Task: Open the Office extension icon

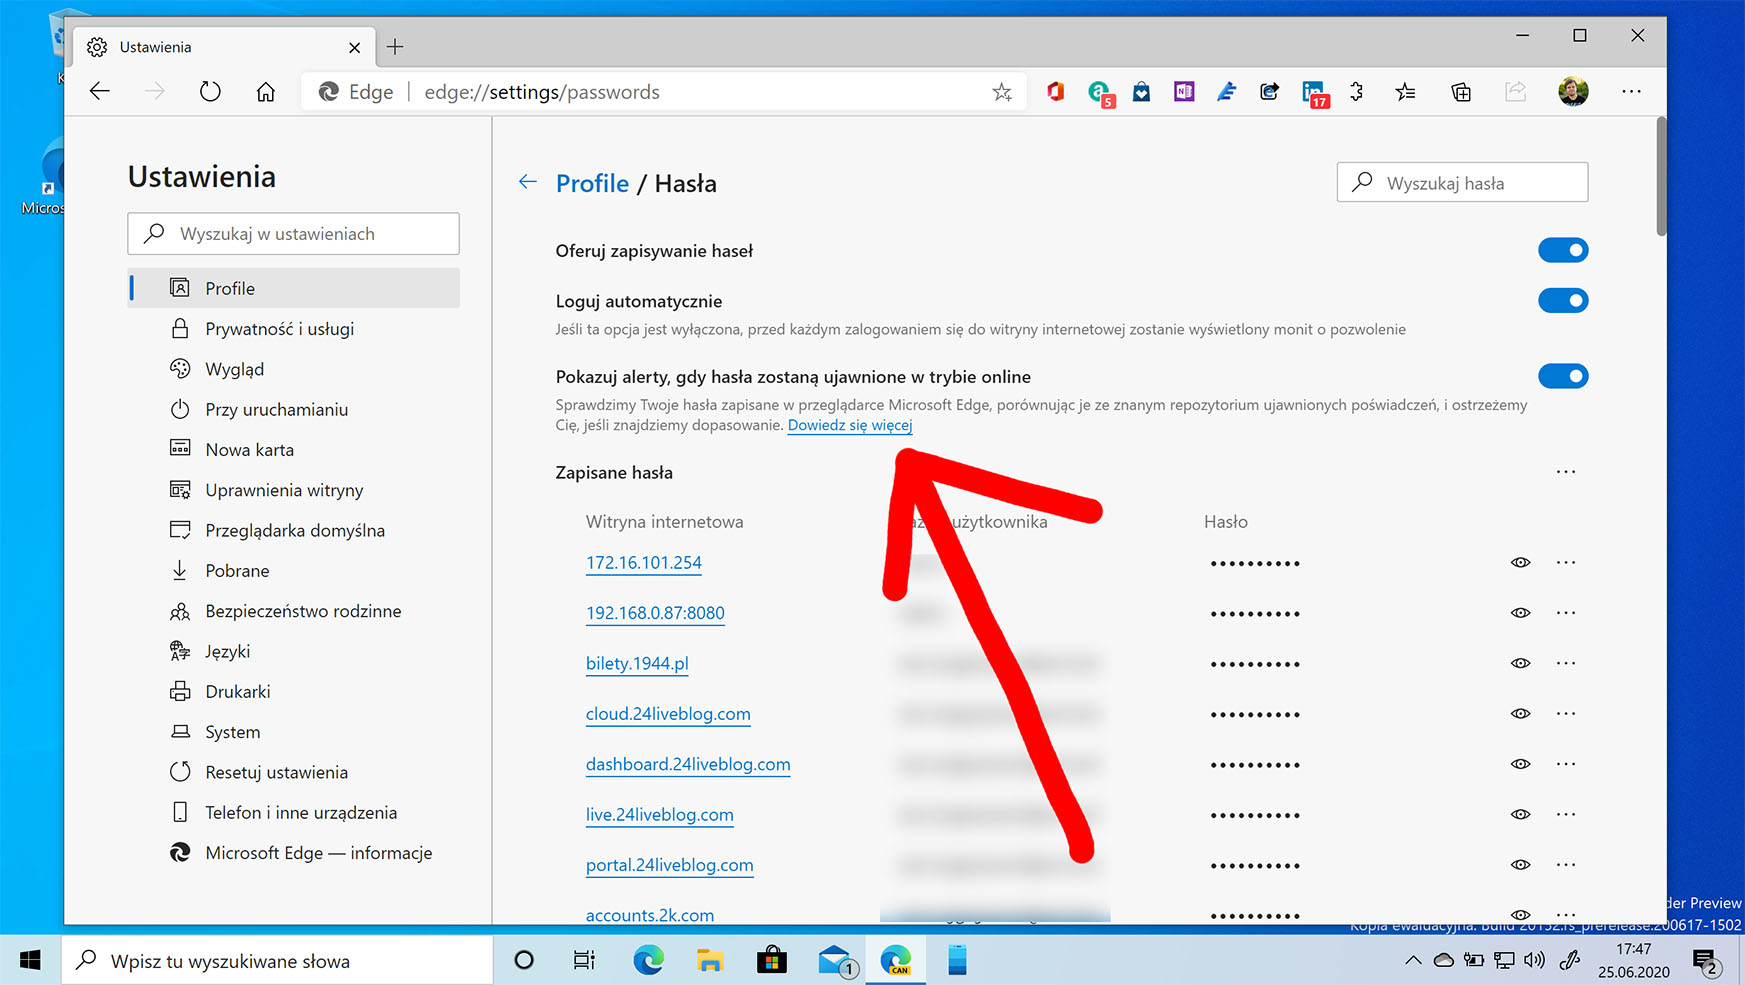Action: point(1055,92)
